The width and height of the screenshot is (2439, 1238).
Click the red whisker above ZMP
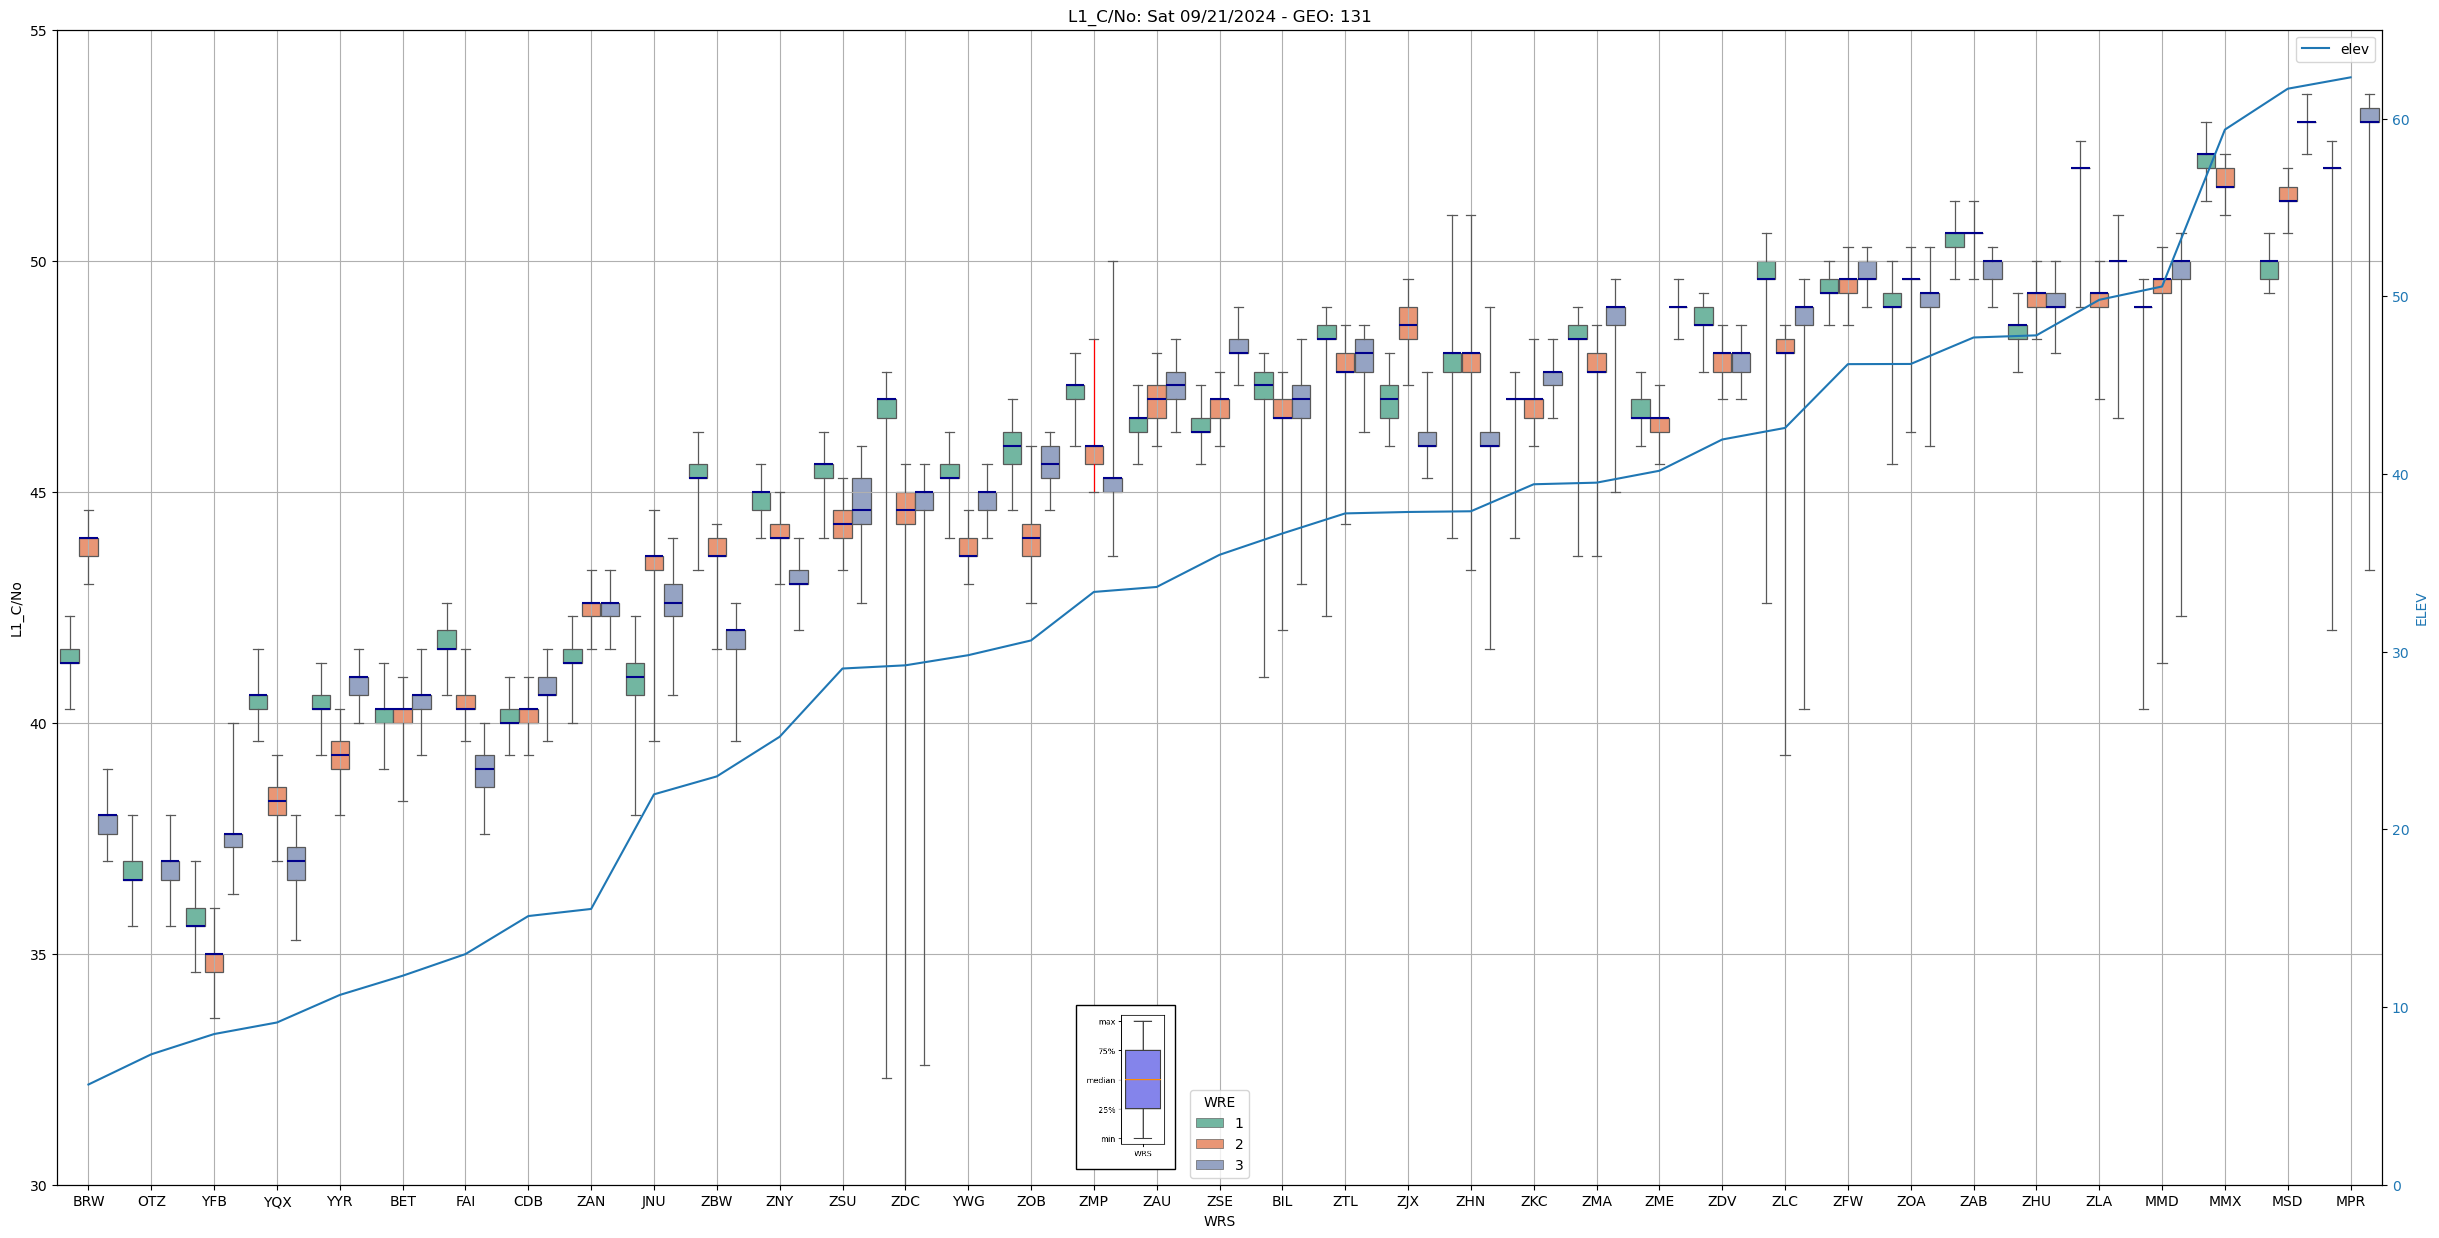(1094, 392)
